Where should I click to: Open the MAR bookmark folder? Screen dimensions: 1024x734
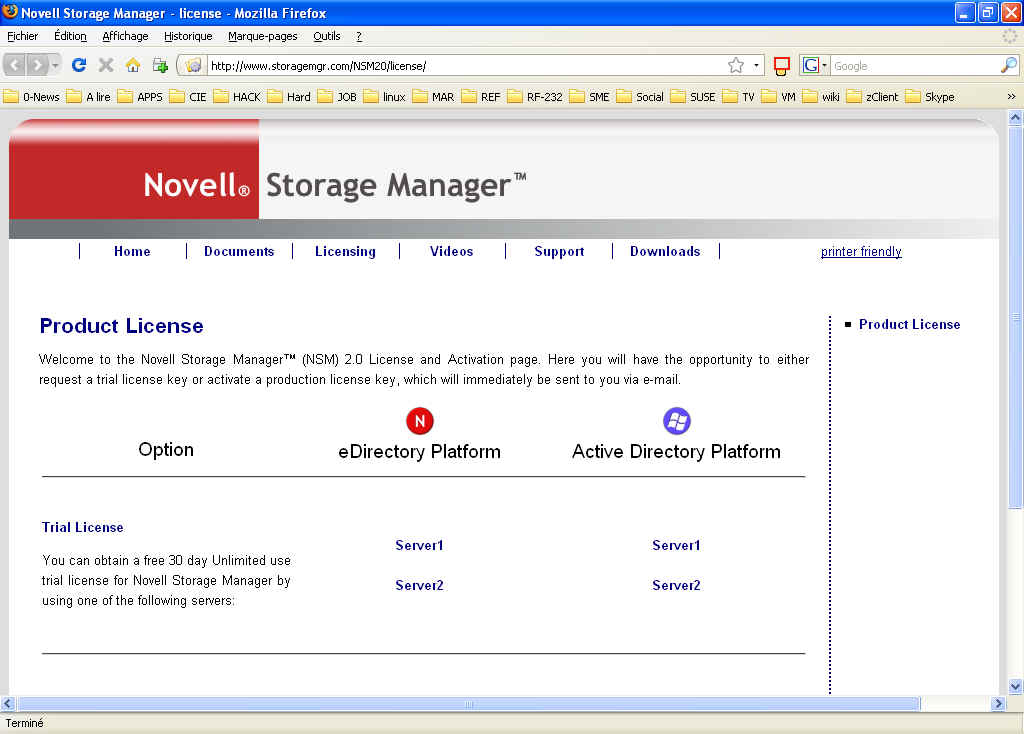pos(434,97)
